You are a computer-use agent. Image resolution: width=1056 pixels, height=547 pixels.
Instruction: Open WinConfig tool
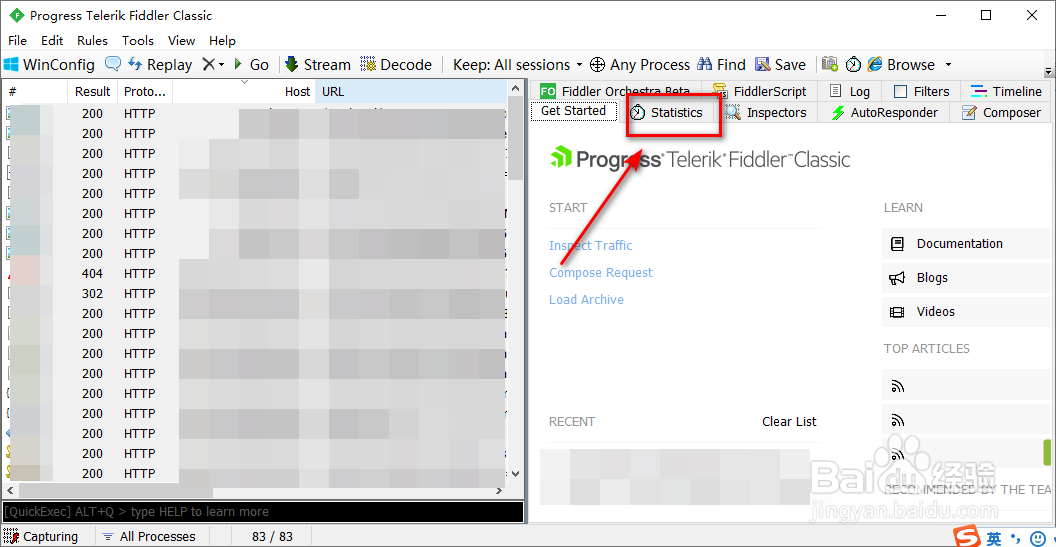point(49,65)
